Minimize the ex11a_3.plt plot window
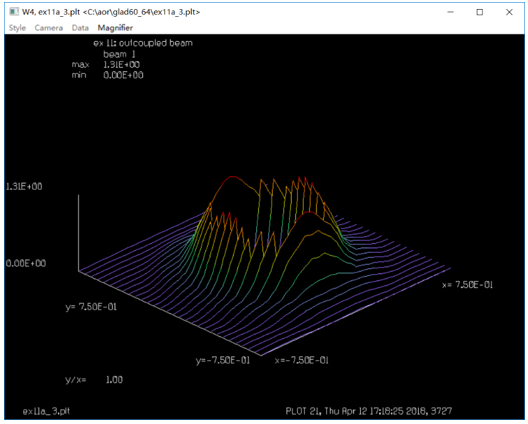Viewport: 528px width, 424px height. pyautogui.click(x=451, y=12)
